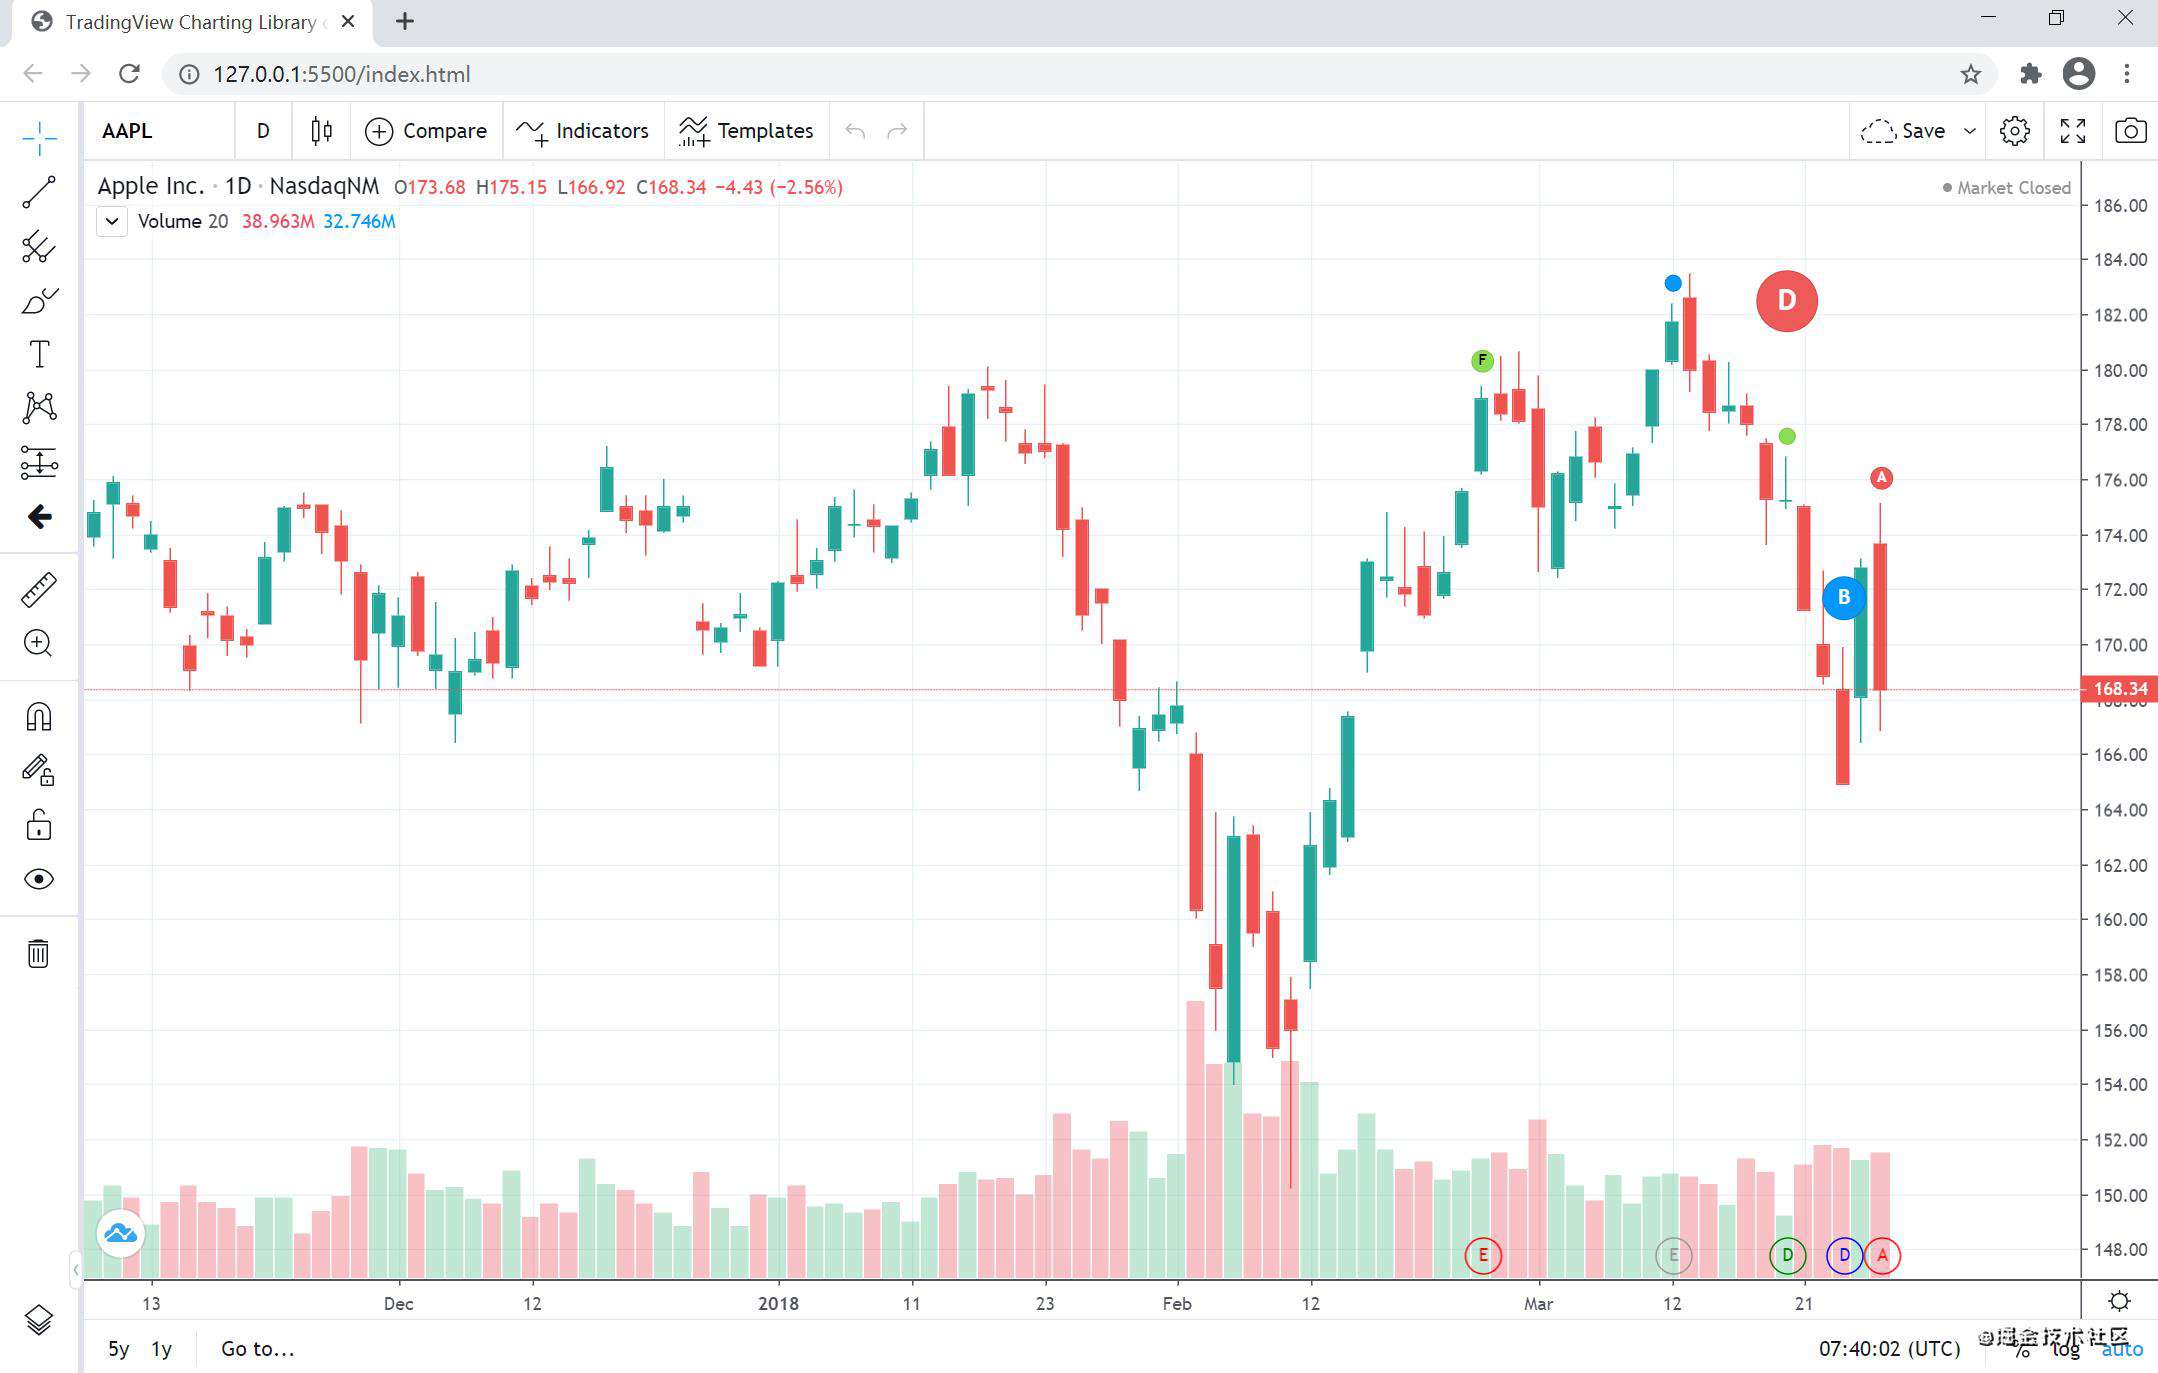Click the gray E timescale mark
2158x1373 pixels.
1673,1255
